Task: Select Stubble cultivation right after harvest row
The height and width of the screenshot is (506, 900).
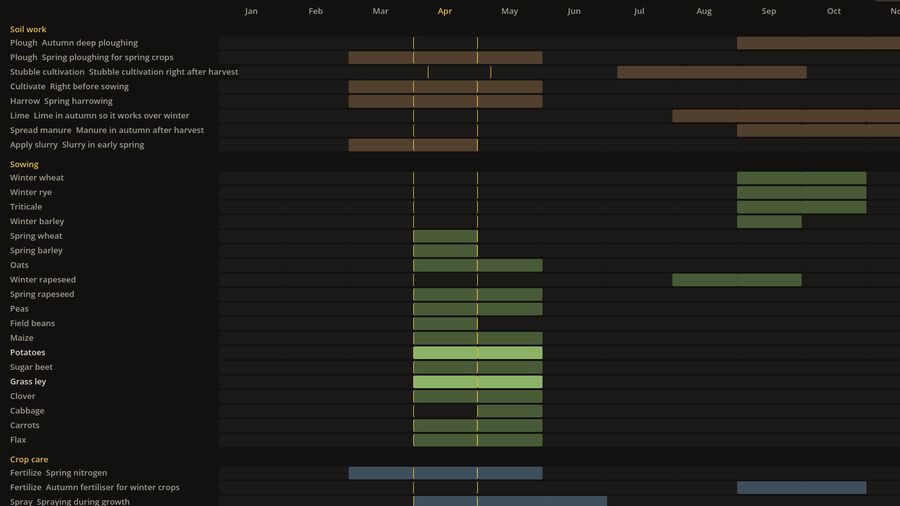Action: [124, 72]
